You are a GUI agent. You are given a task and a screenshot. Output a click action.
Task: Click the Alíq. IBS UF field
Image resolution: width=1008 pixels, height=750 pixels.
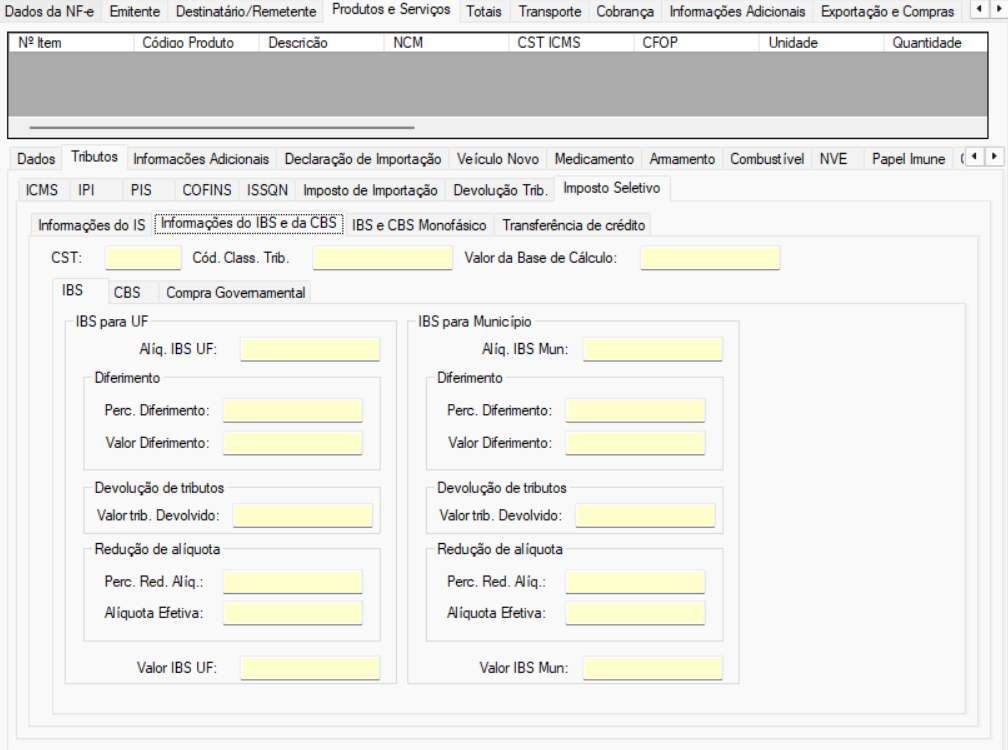pyautogui.click(x=310, y=349)
